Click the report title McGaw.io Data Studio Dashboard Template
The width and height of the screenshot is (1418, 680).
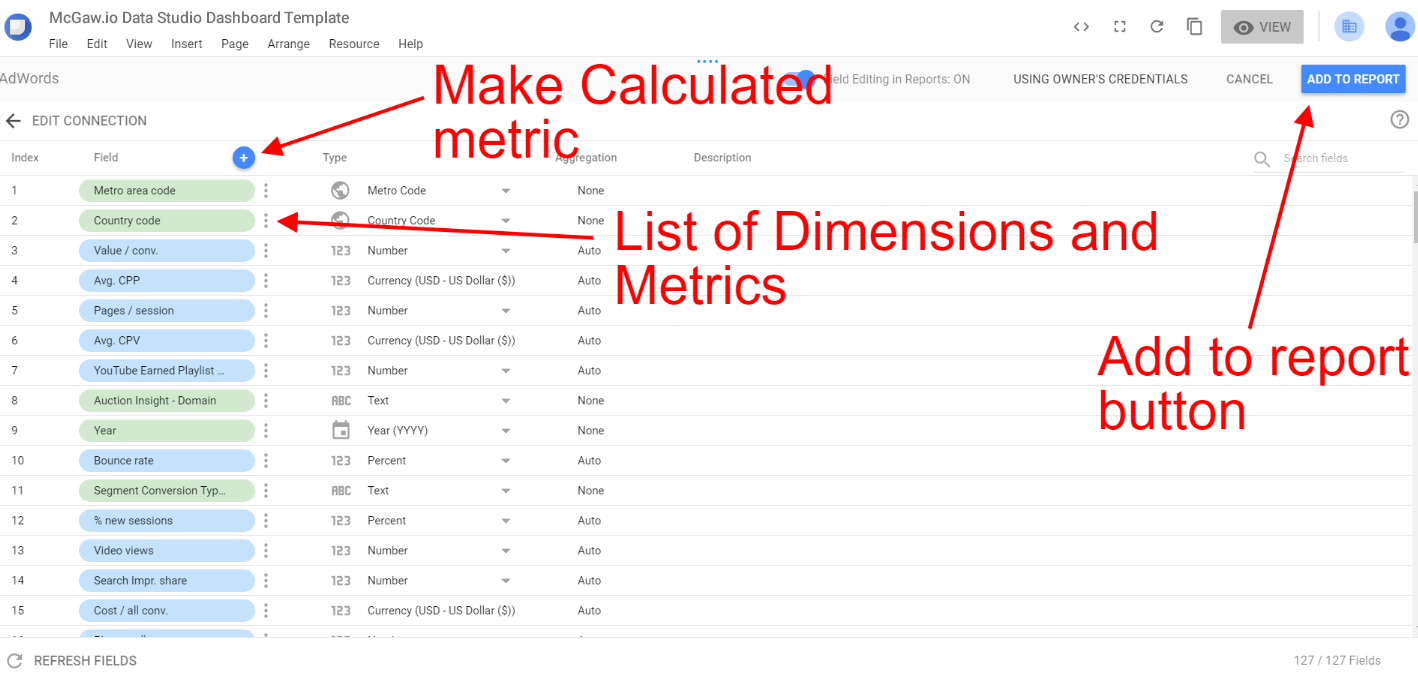click(x=199, y=17)
